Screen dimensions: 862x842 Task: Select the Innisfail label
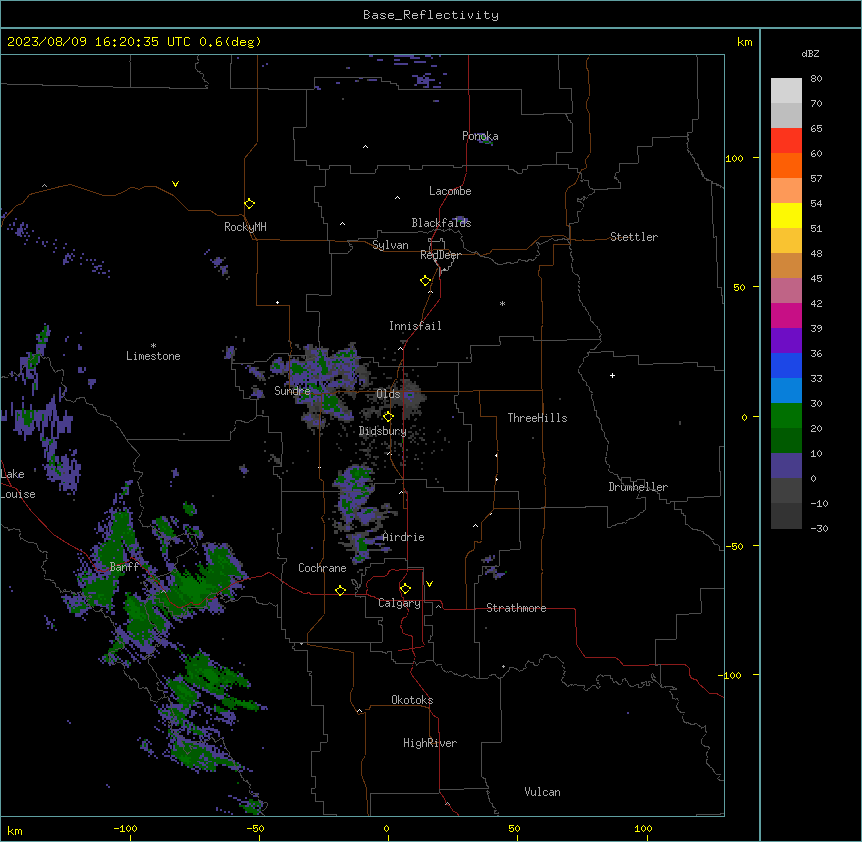415,326
